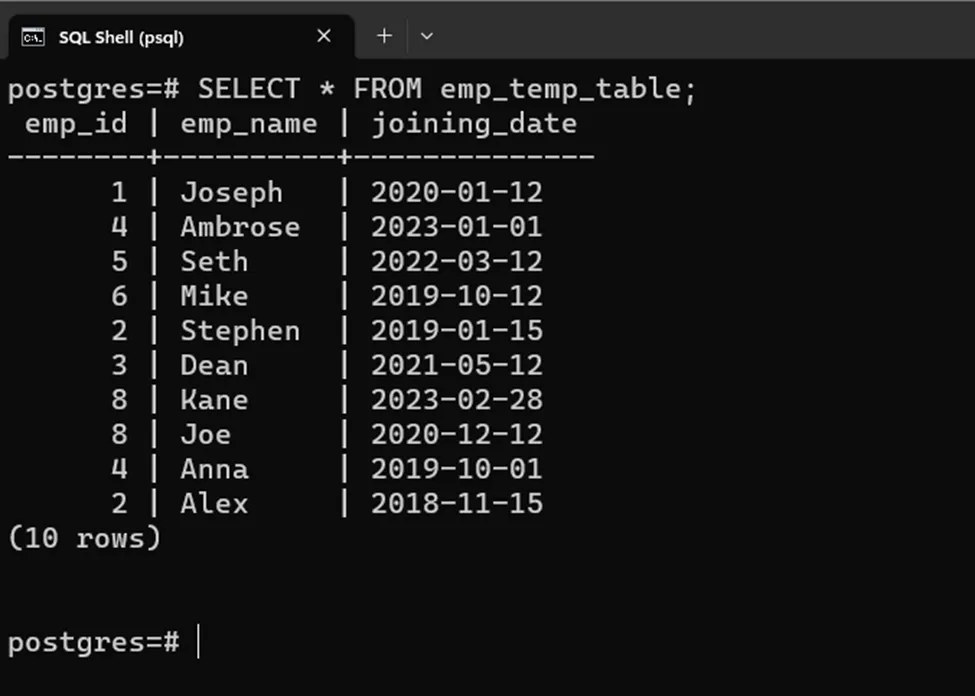Click the joining_date column header

[x=473, y=124]
